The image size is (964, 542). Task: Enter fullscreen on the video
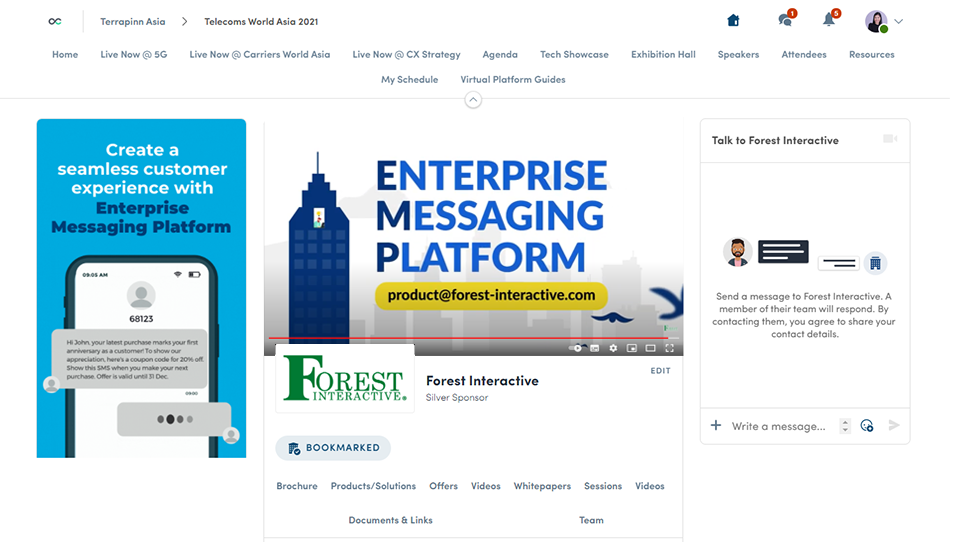point(670,348)
